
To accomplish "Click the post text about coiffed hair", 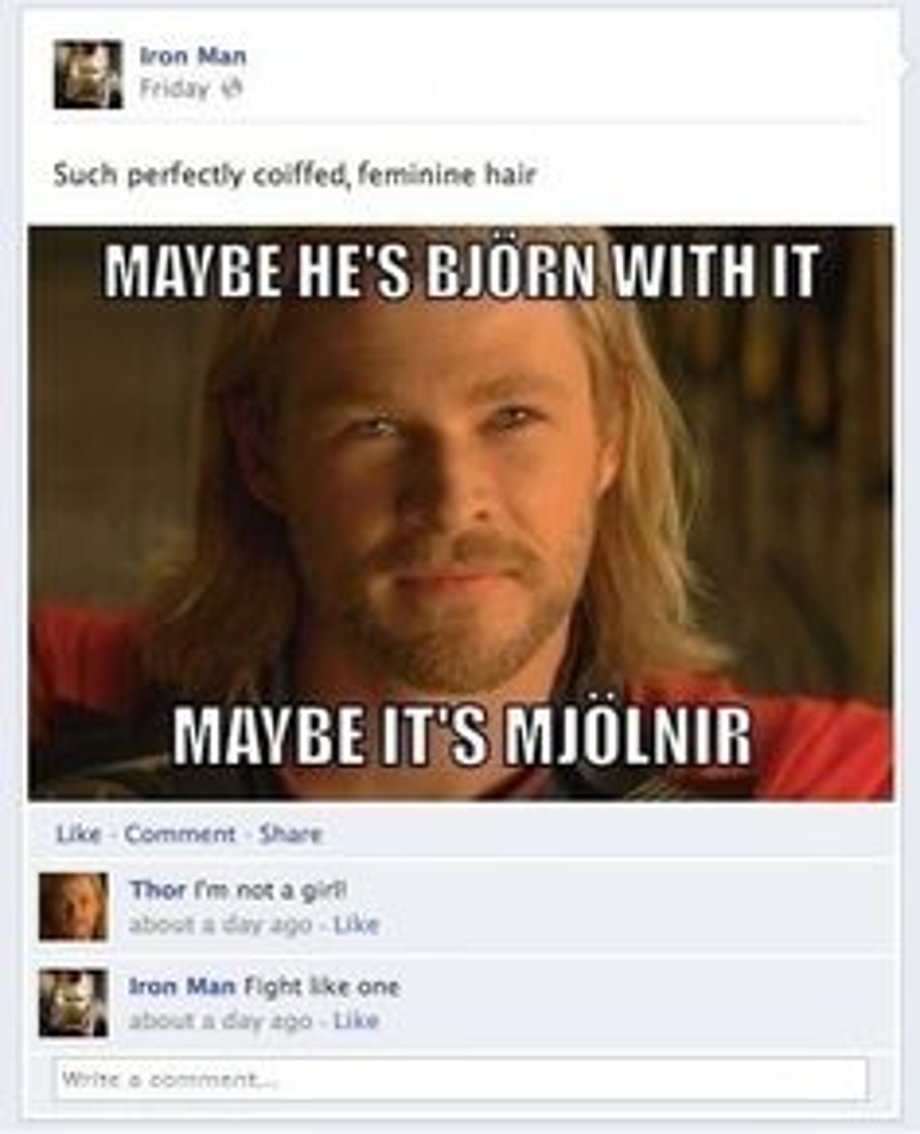I will point(294,175).
